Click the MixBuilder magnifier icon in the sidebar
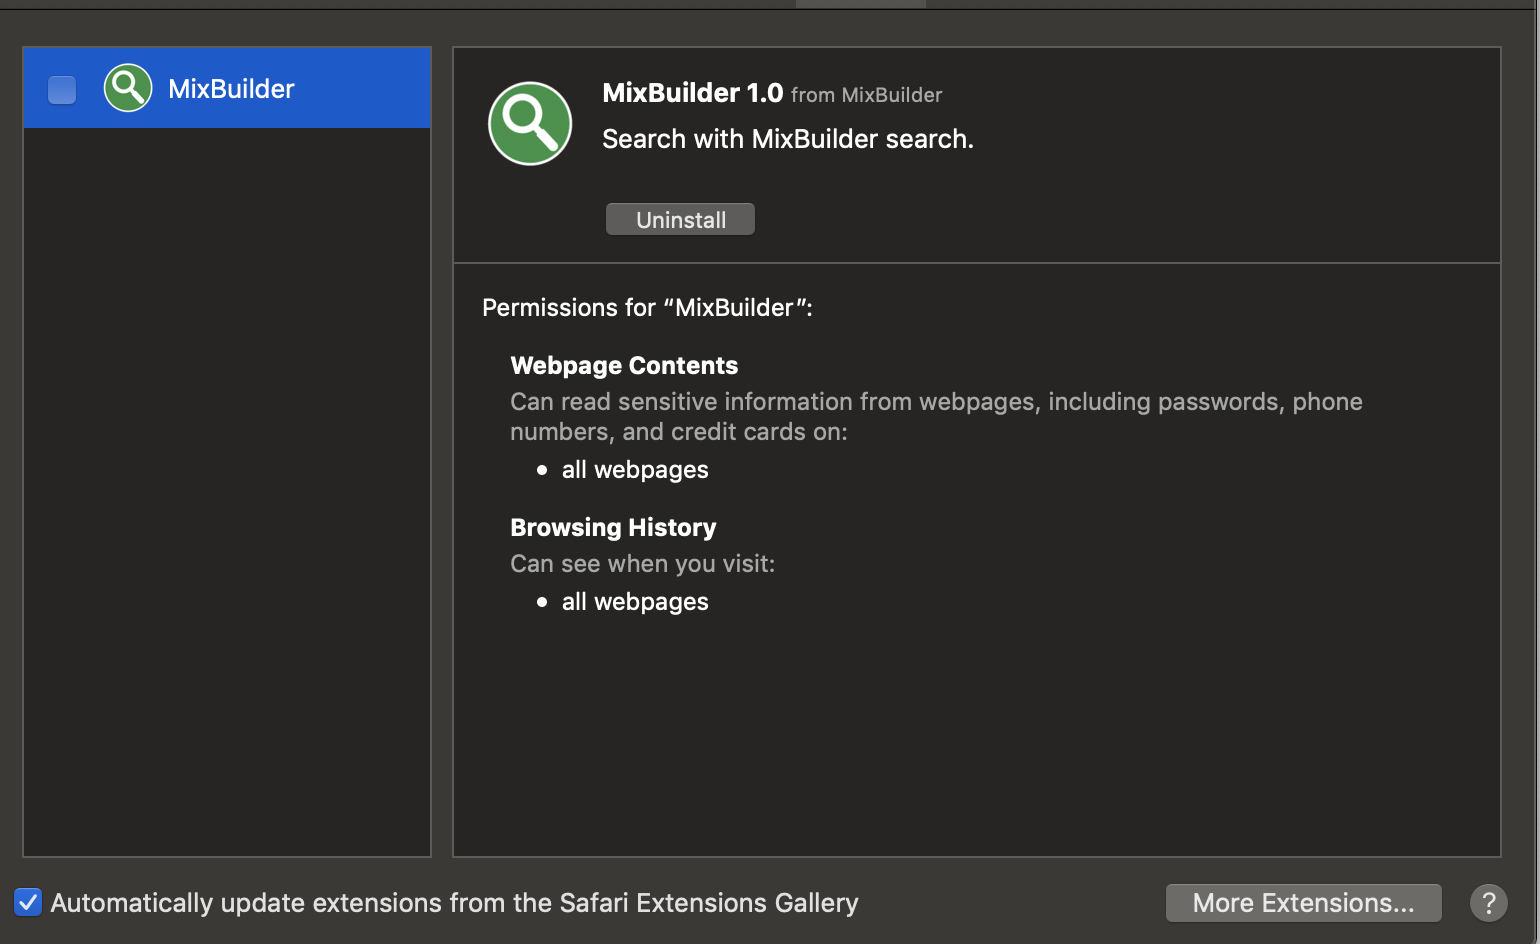Viewport: 1540px width, 944px height. click(128, 88)
